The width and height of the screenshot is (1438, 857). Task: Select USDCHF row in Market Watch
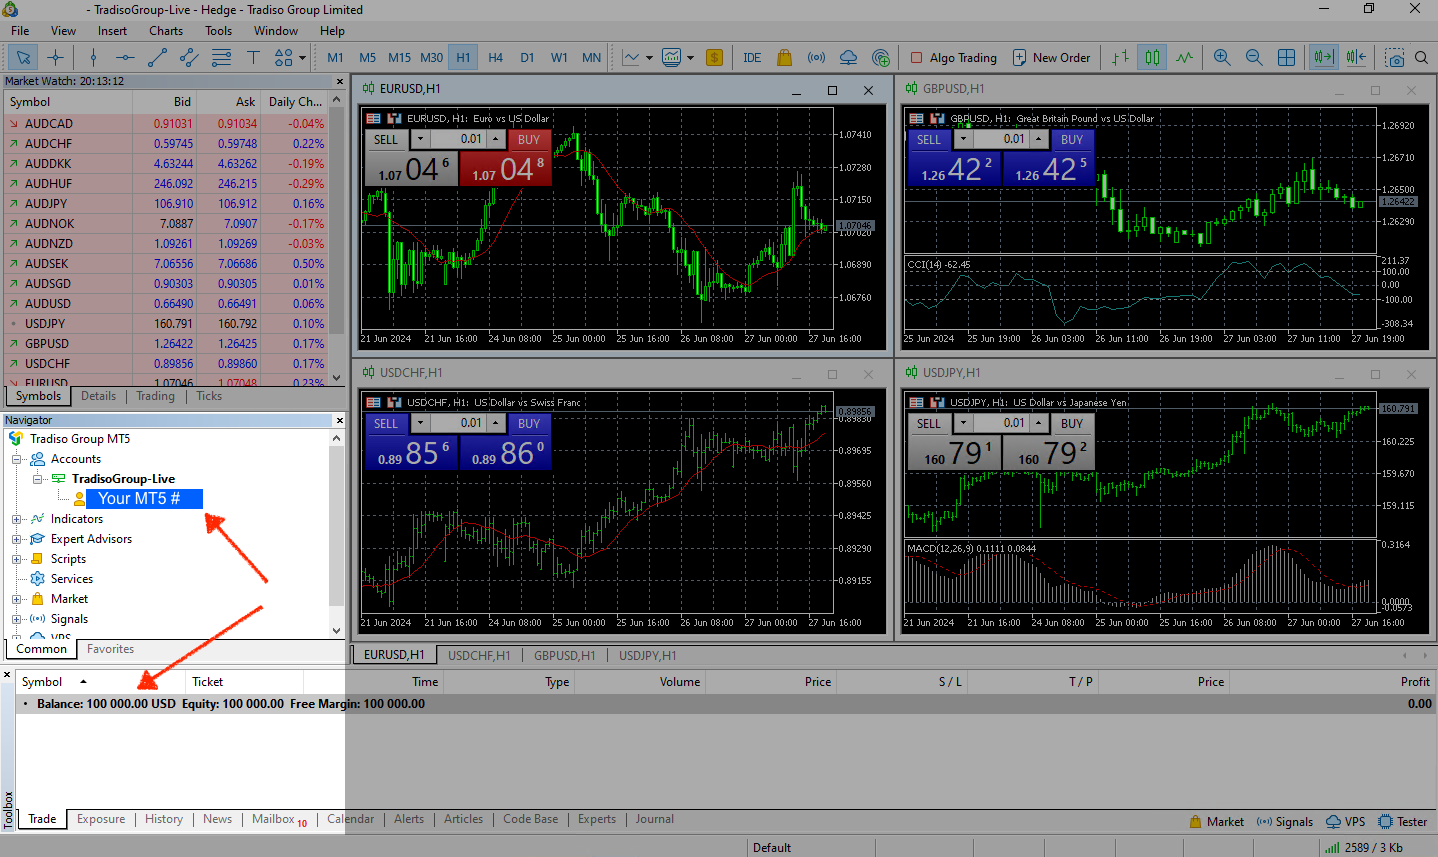point(166,363)
